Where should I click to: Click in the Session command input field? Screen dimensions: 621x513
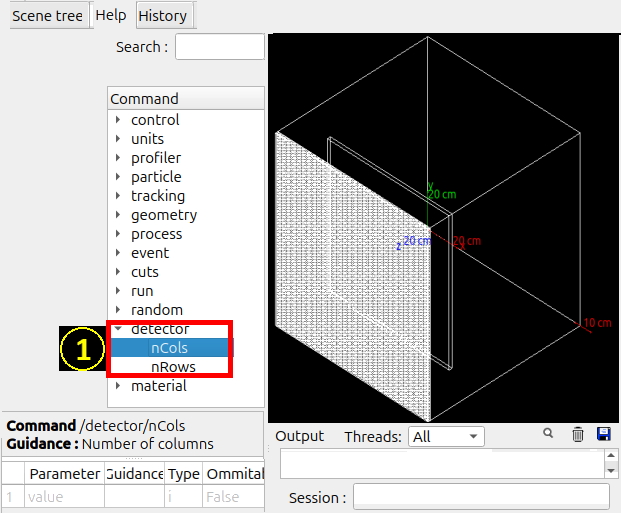pyautogui.click(x=481, y=497)
